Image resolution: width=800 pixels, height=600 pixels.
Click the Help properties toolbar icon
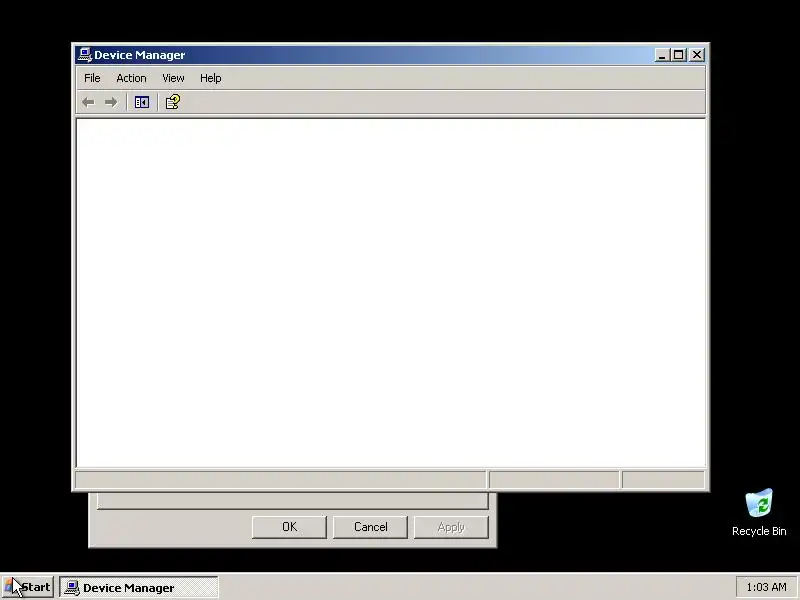coord(172,102)
